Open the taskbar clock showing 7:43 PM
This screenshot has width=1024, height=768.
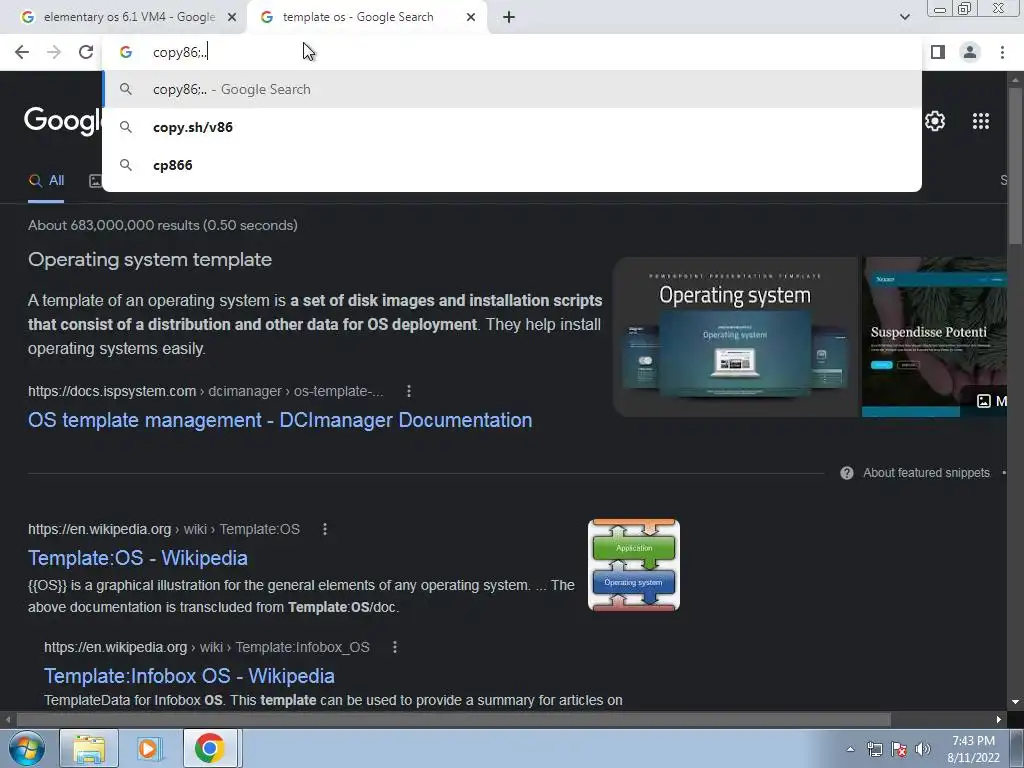(x=973, y=749)
